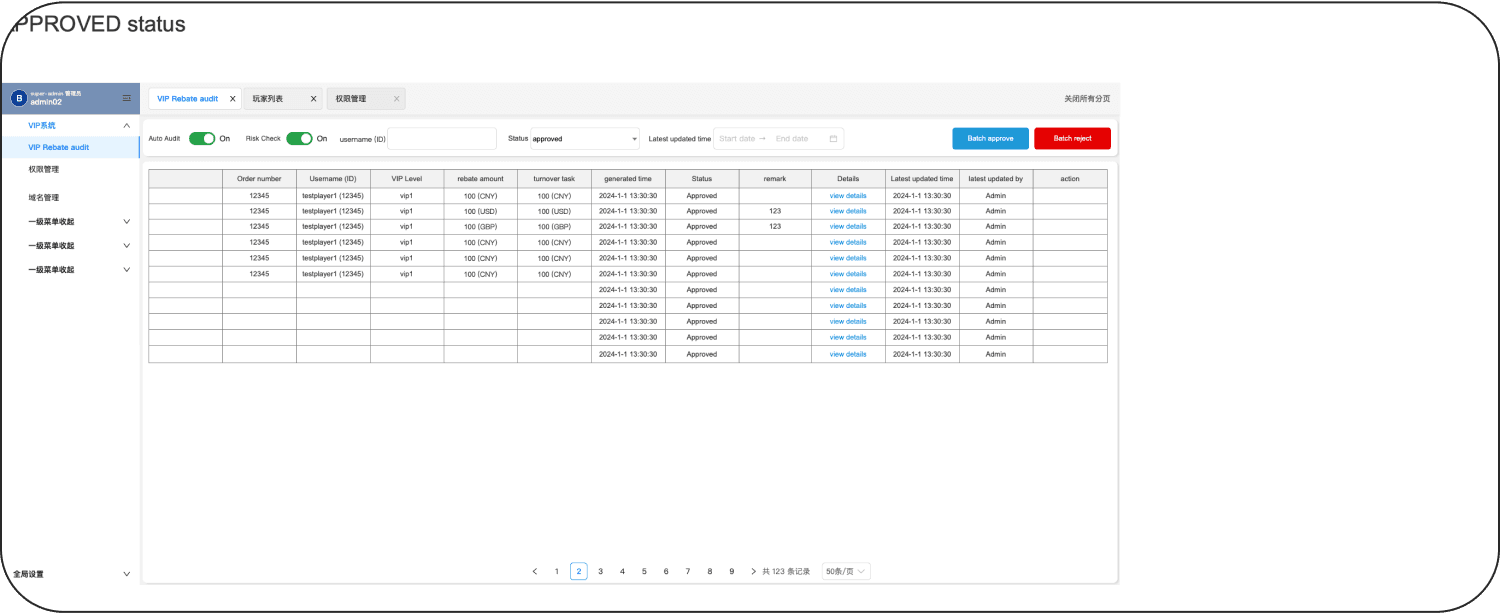Collapse the sidebar with the hamburger icon

pos(127,98)
